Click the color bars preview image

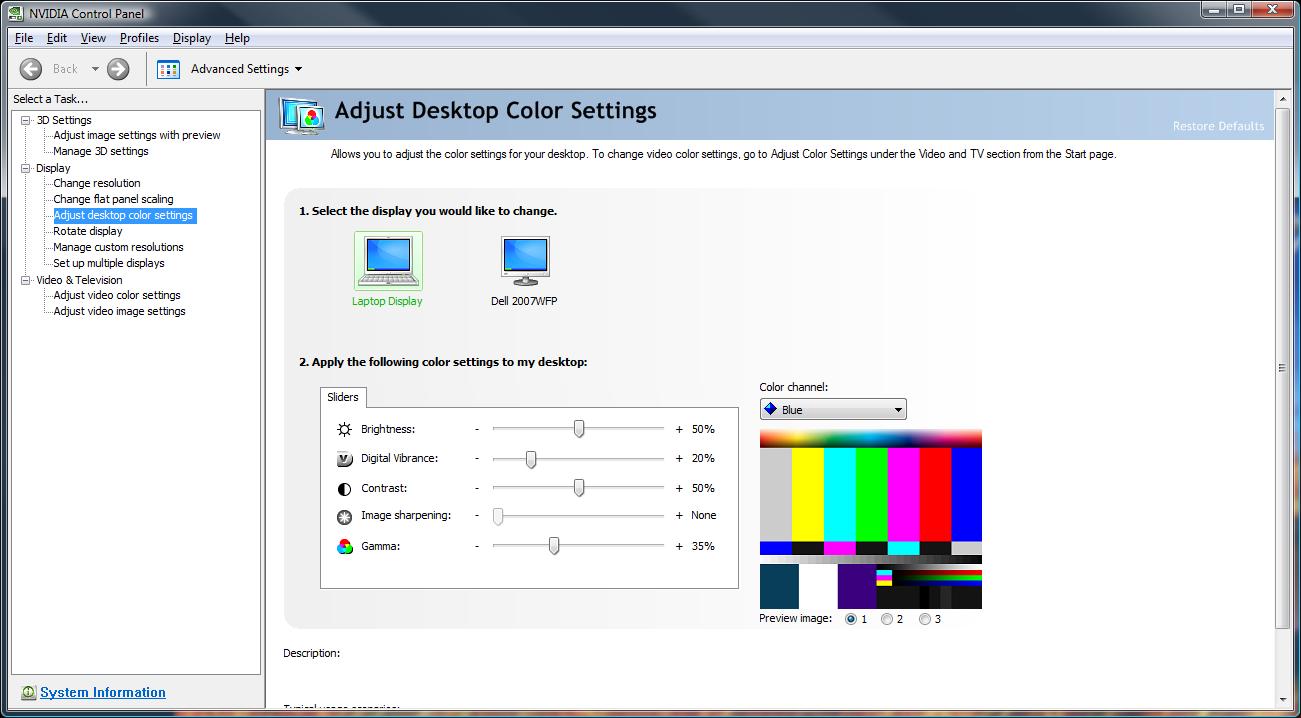coord(871,519)
